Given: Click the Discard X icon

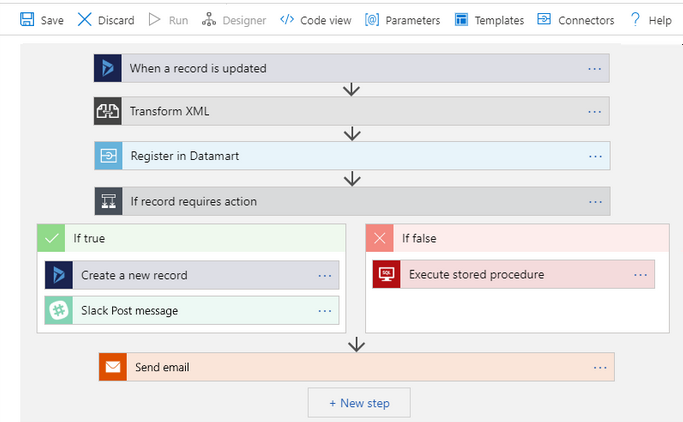Looking at the screenshot, I should click(84, 20).
